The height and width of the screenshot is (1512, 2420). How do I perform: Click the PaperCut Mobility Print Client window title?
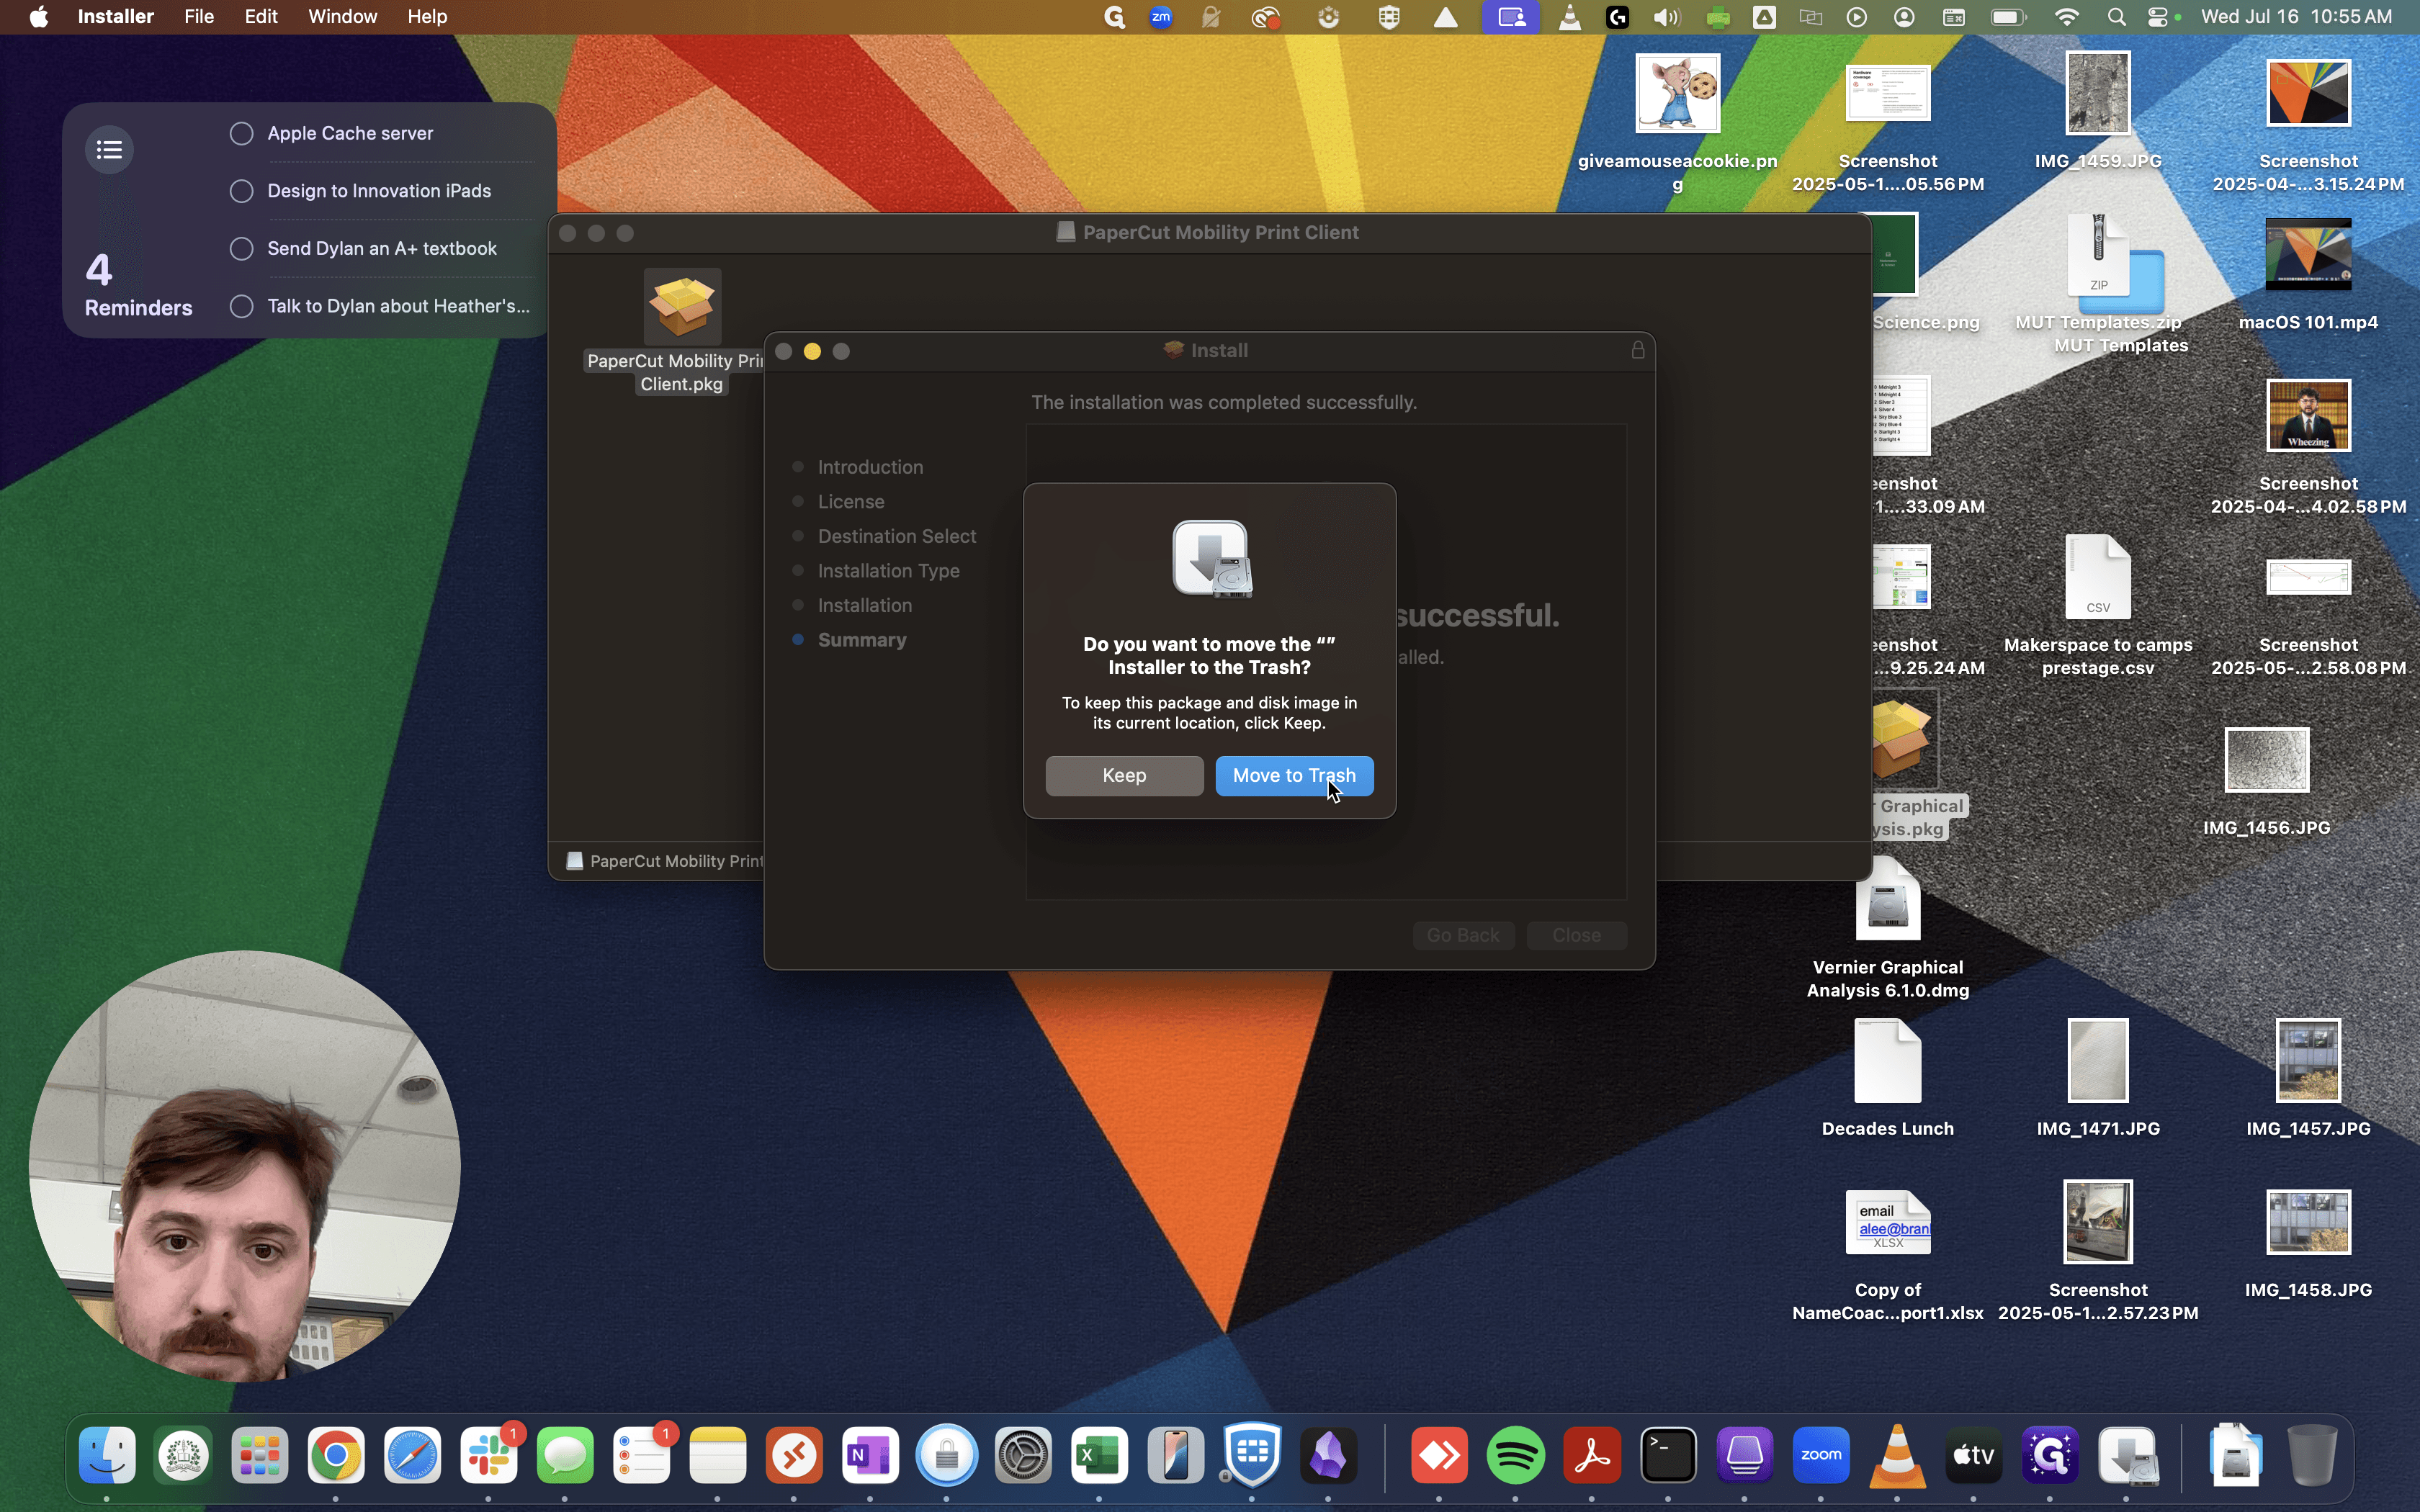[1221, 232]
